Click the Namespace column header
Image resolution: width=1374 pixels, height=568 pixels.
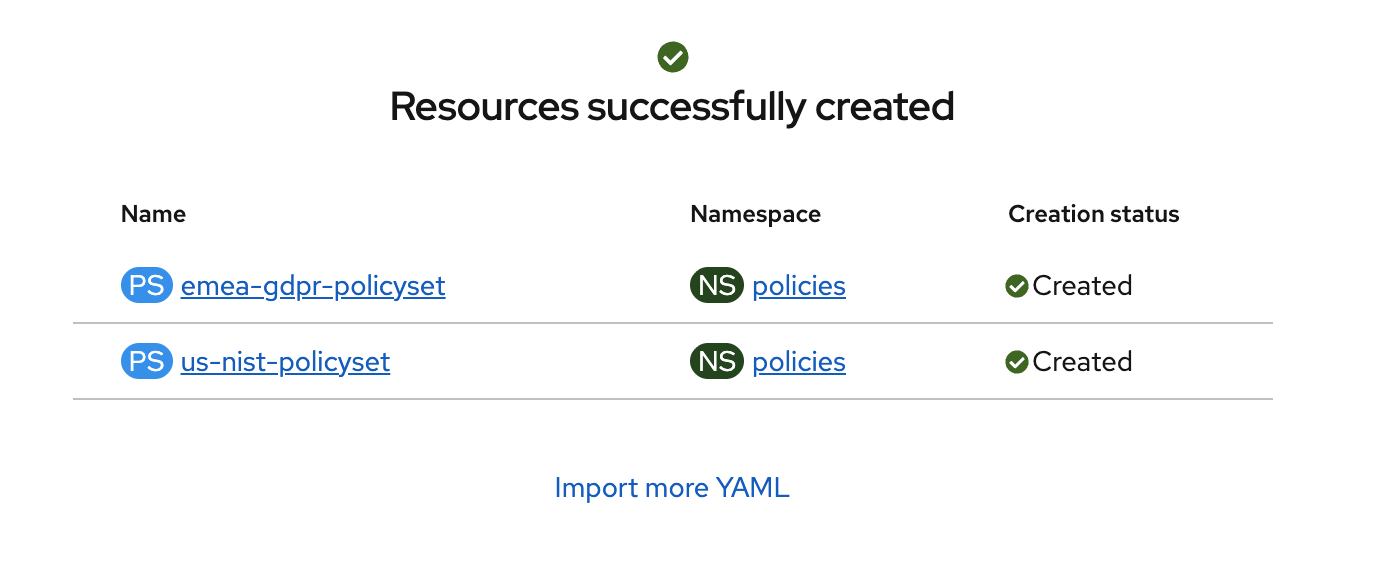[x=755, y=214]
